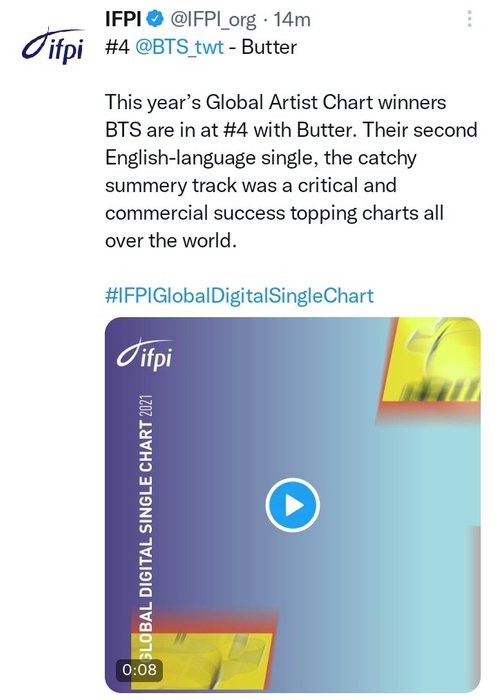495x700 pixels.
Task: Click the white ifpi logo inside the video
Action: click(144, 354)
